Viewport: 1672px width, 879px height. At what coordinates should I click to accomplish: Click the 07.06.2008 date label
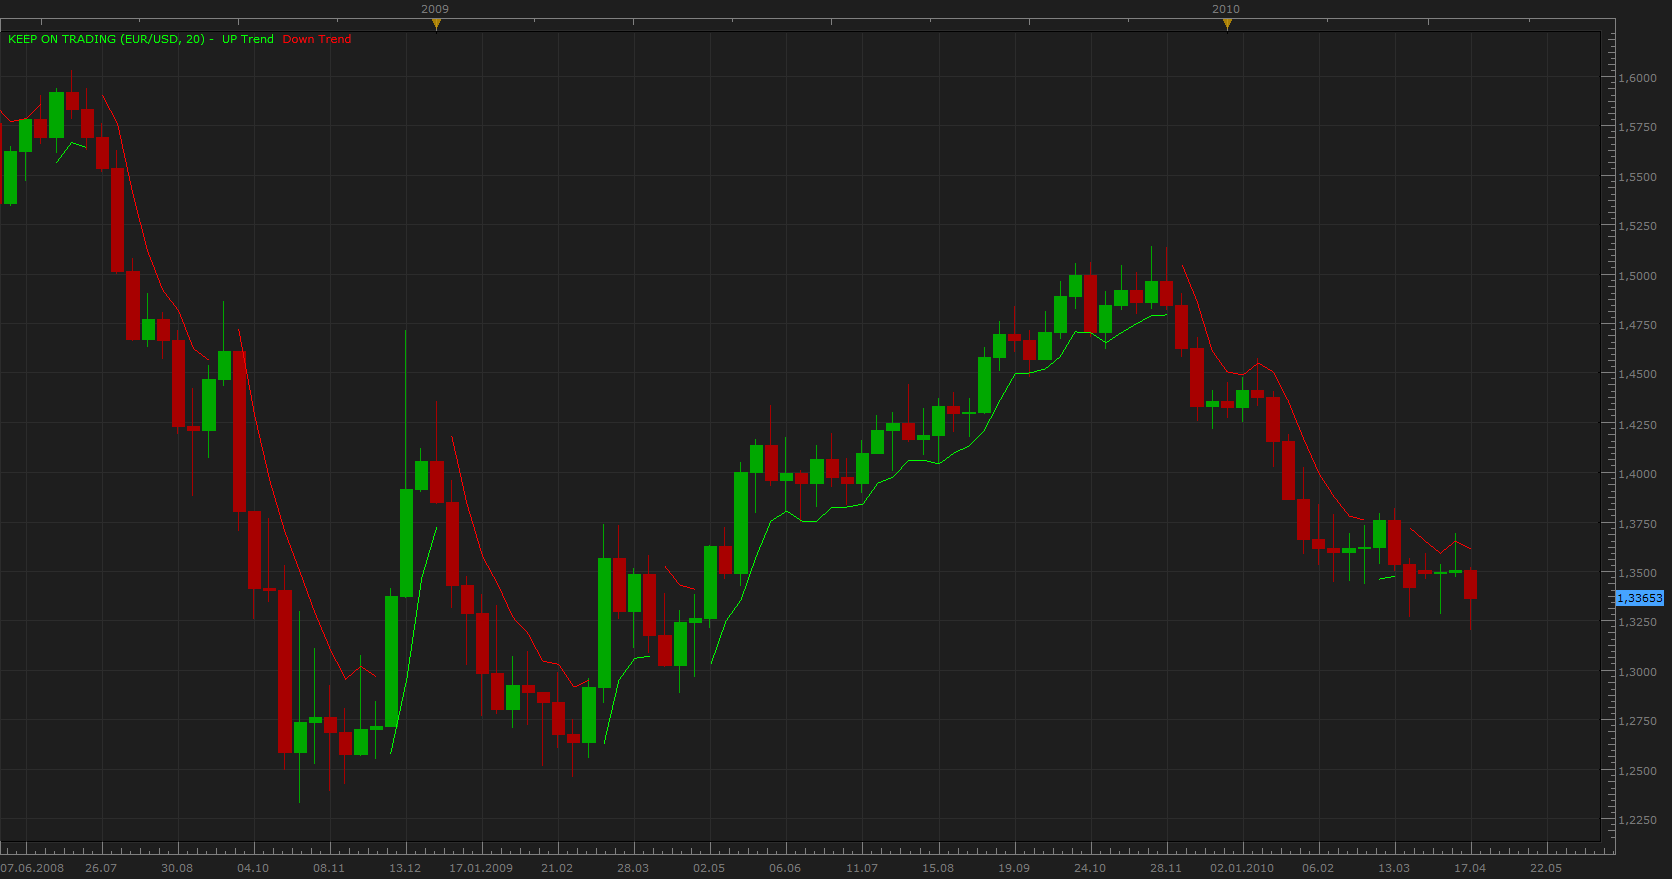click(x=32, y=868)
